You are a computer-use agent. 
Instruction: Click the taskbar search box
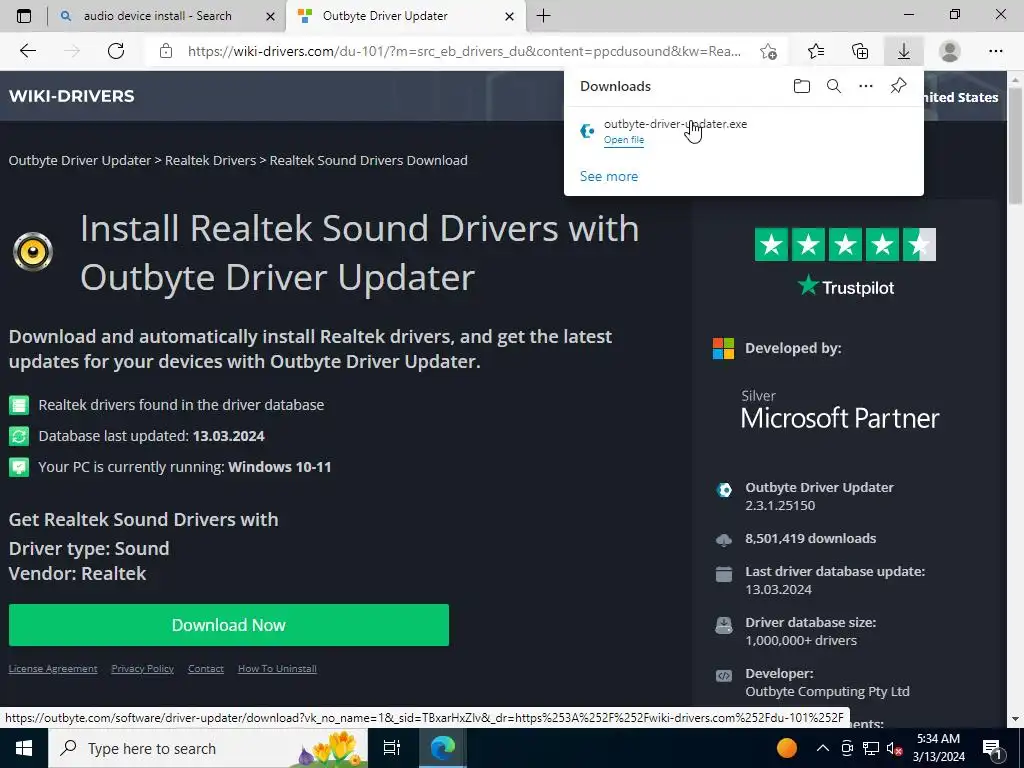(x=208, y=748)
